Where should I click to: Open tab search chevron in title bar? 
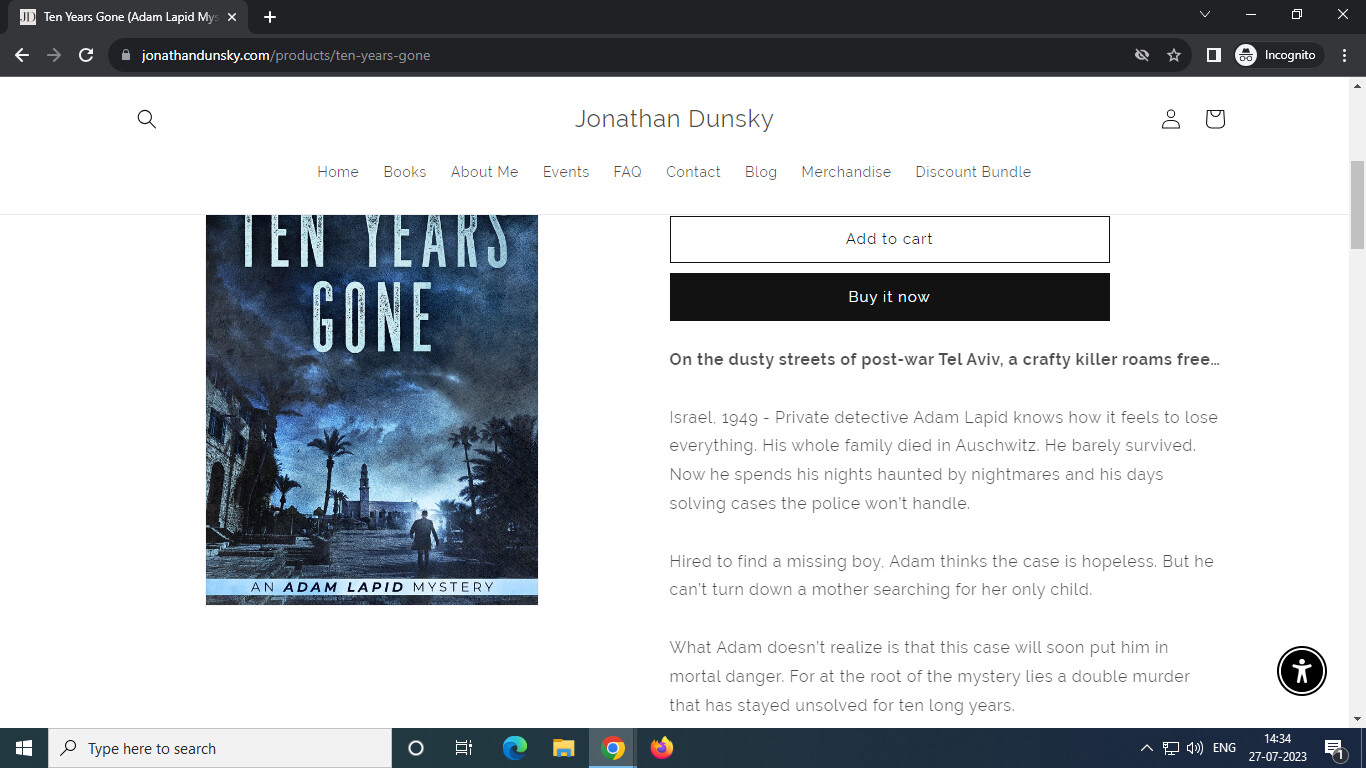pos(1205,14)
